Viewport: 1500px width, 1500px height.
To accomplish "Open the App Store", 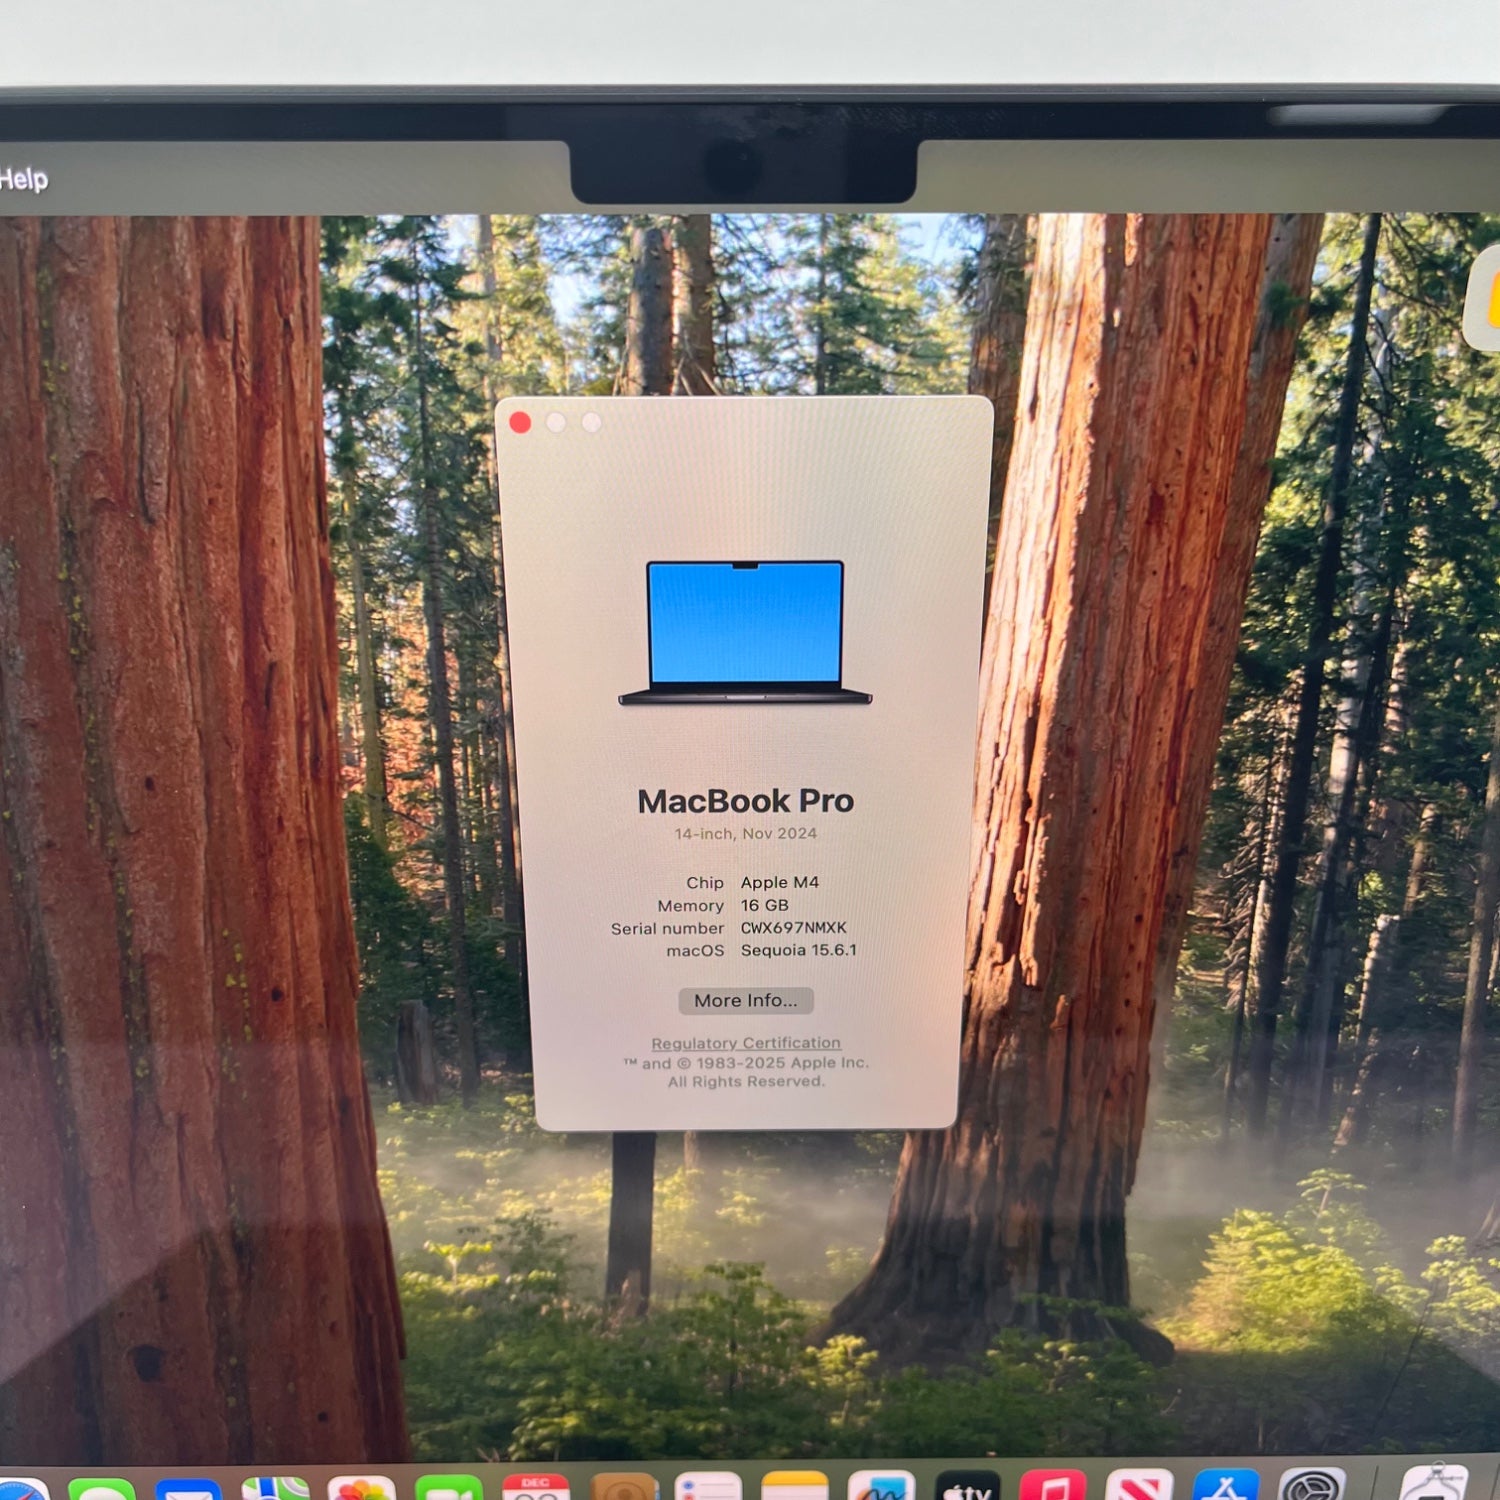I will [1226, 1488].
